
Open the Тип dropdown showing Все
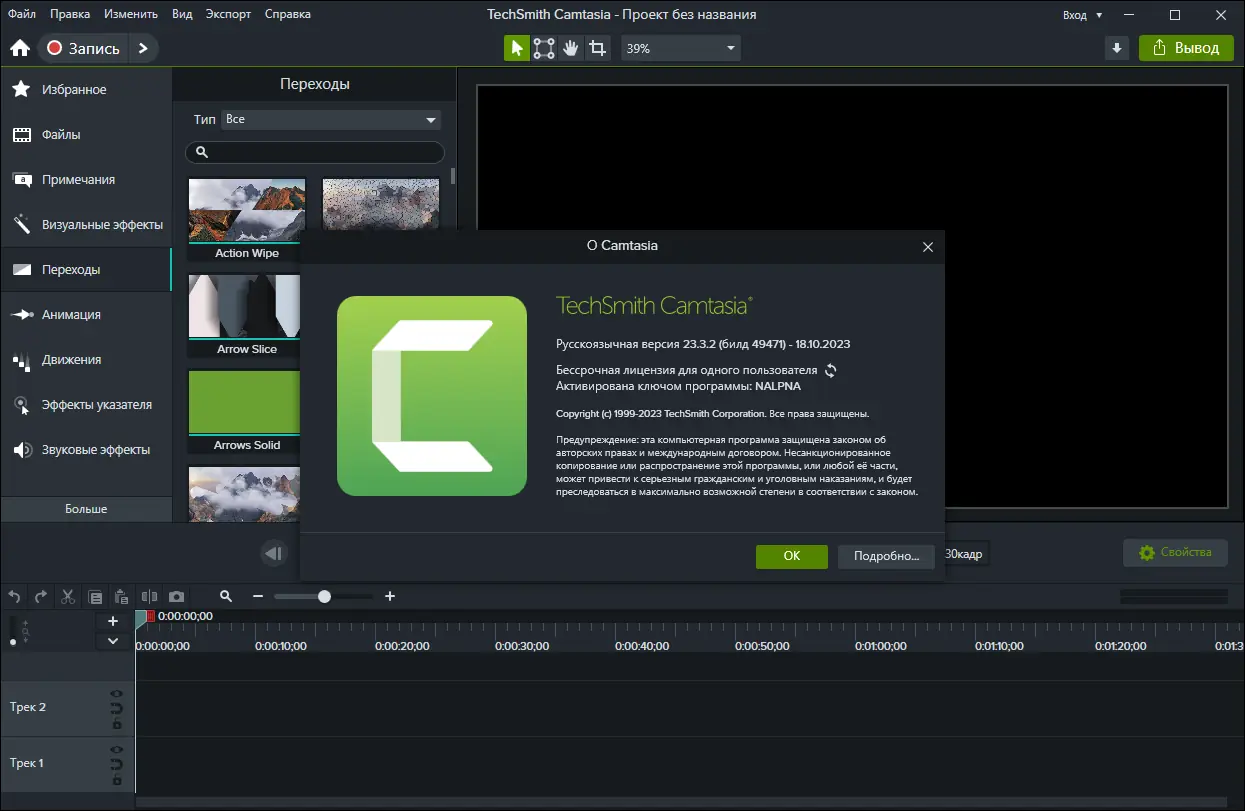[x=331, y=119]
